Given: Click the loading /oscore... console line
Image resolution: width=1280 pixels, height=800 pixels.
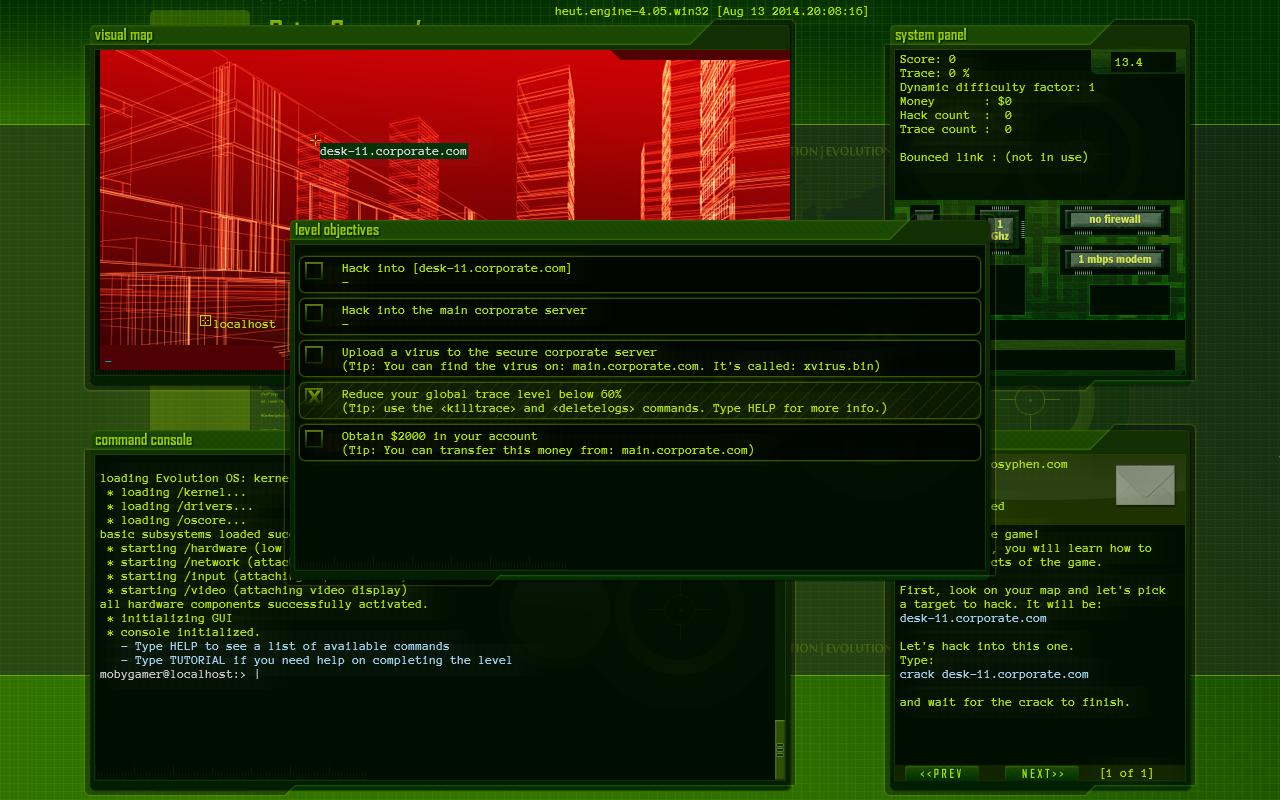Looking at the screenshot, I should click(x=176, y=520).
